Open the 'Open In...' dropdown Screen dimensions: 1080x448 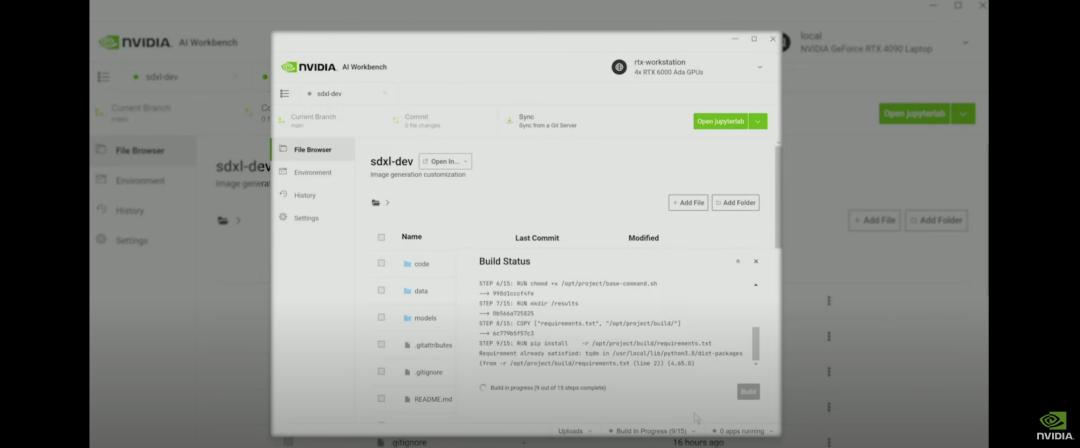445,161
